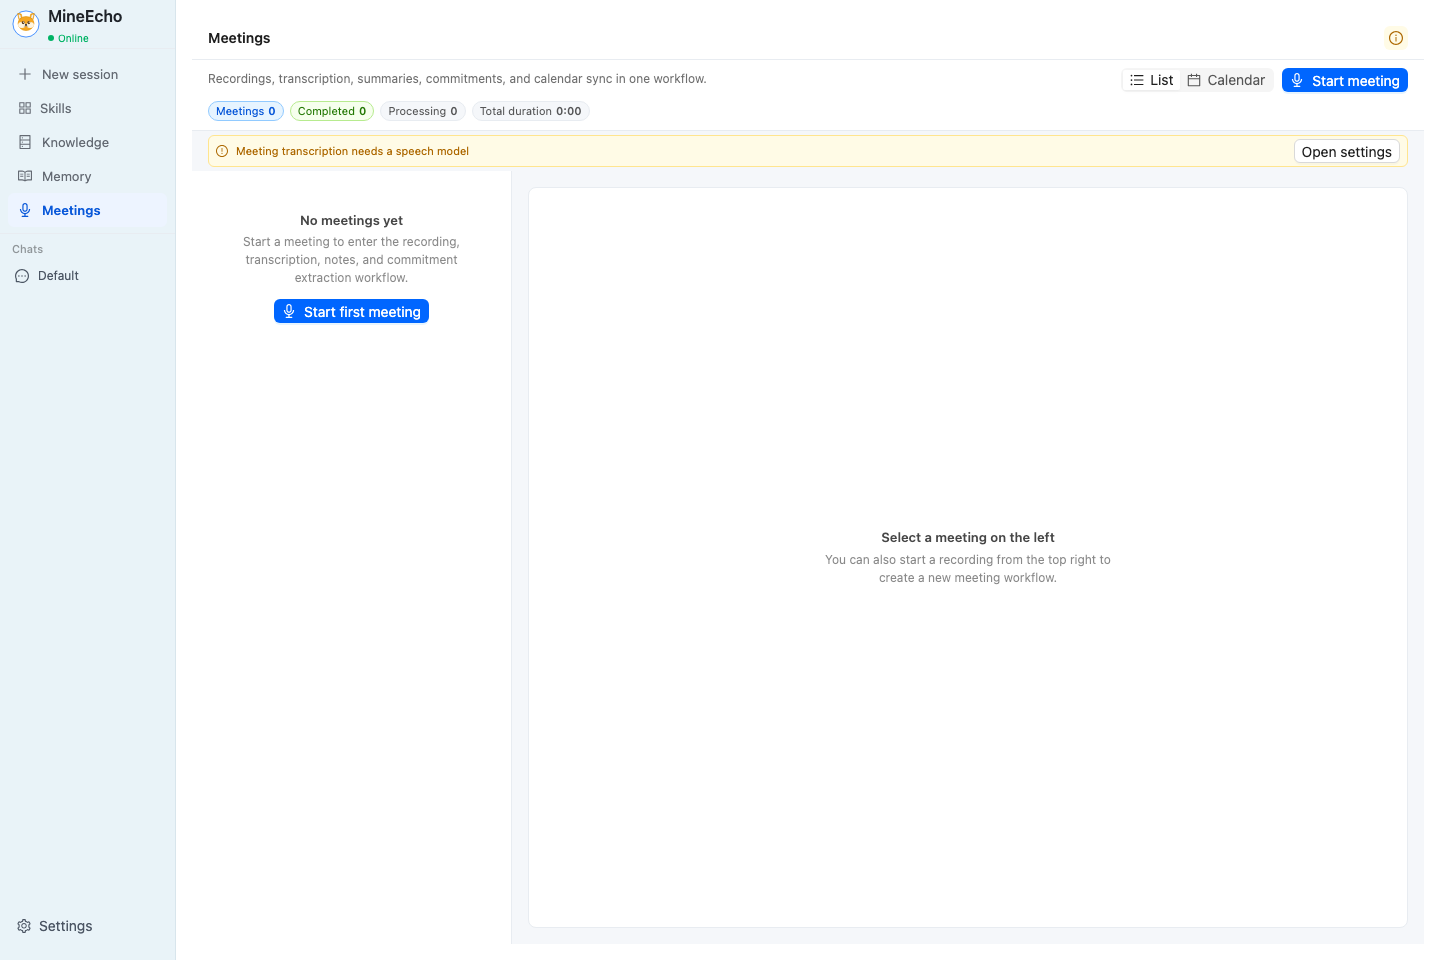Click the 'Select a meeting on the left' text

coord(968,537)
